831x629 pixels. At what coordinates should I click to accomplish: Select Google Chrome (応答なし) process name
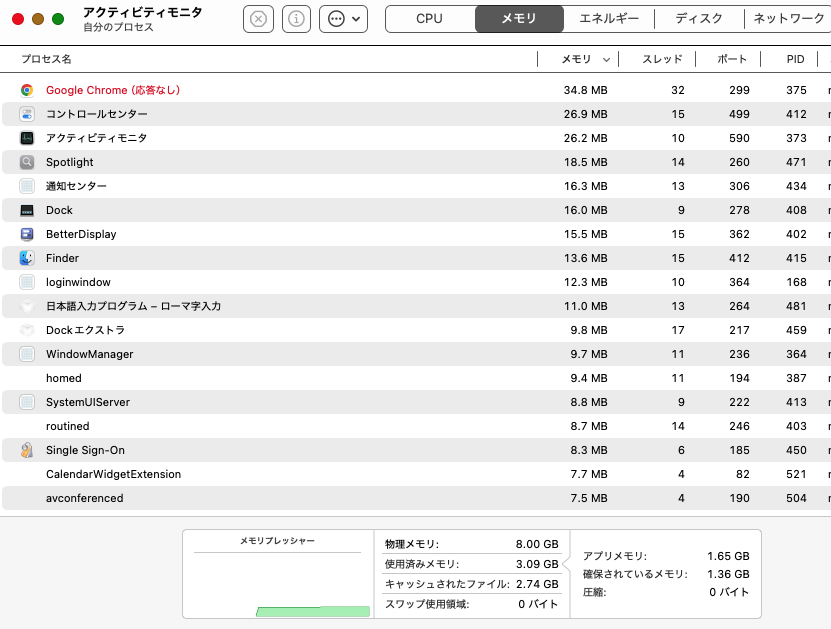pos(113,90)
